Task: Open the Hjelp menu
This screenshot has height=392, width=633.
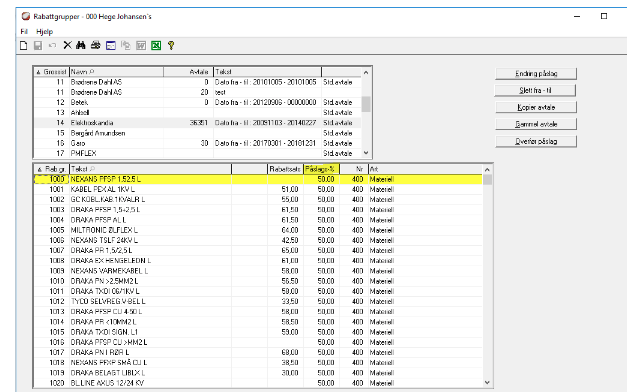Action: (44, 31)
